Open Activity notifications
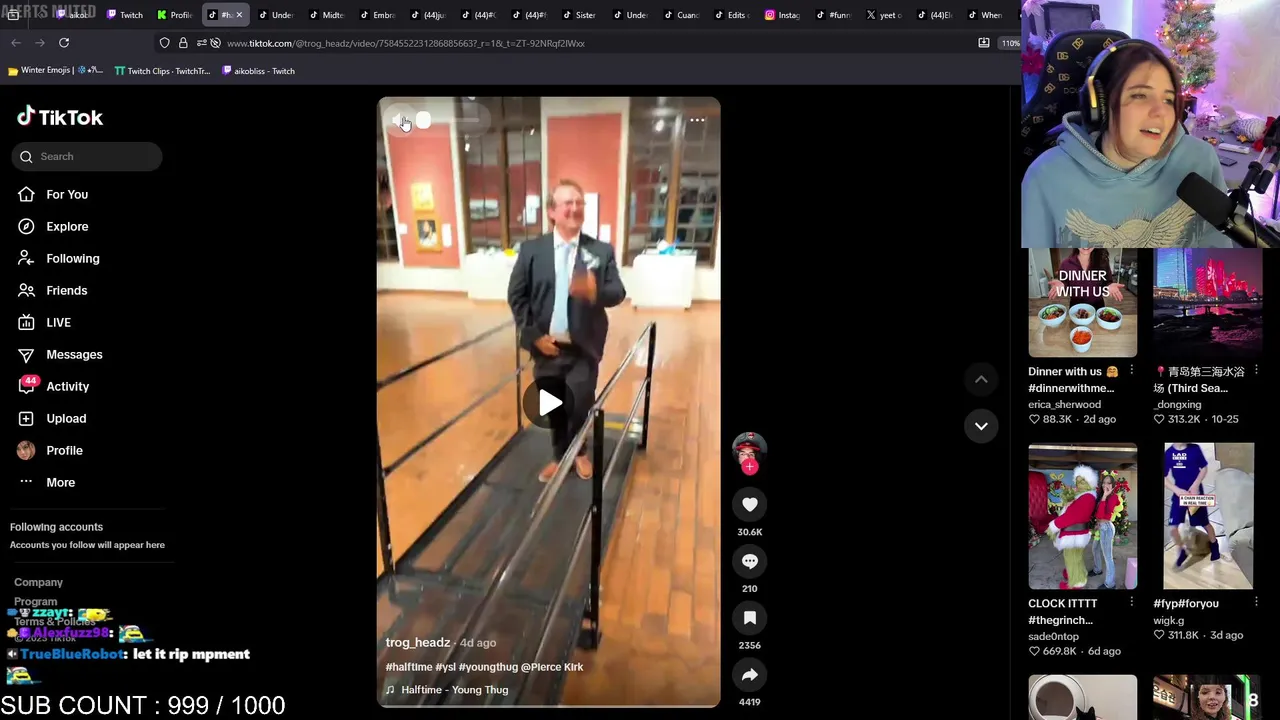The height and width of the screenshot is (720, 1280). 54,386
